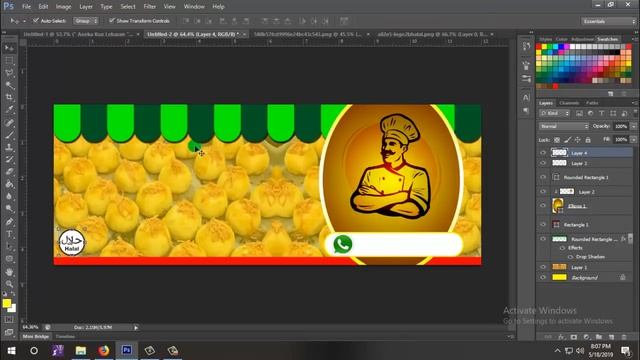
Task: Select the Eraser tool
Action: point(9,171)
